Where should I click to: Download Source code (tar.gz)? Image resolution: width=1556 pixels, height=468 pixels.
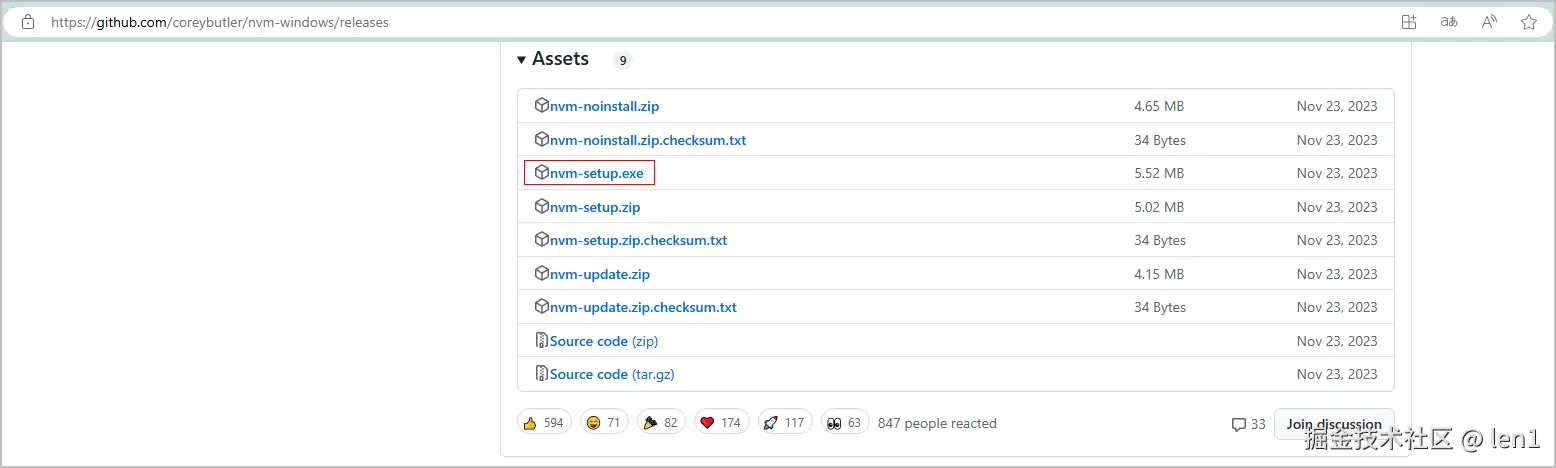click(613, 374)
